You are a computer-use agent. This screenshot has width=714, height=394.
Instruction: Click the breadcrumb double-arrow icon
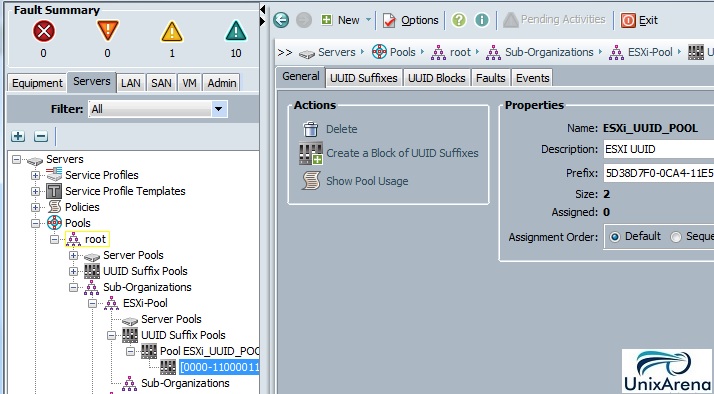coord(285,52)
